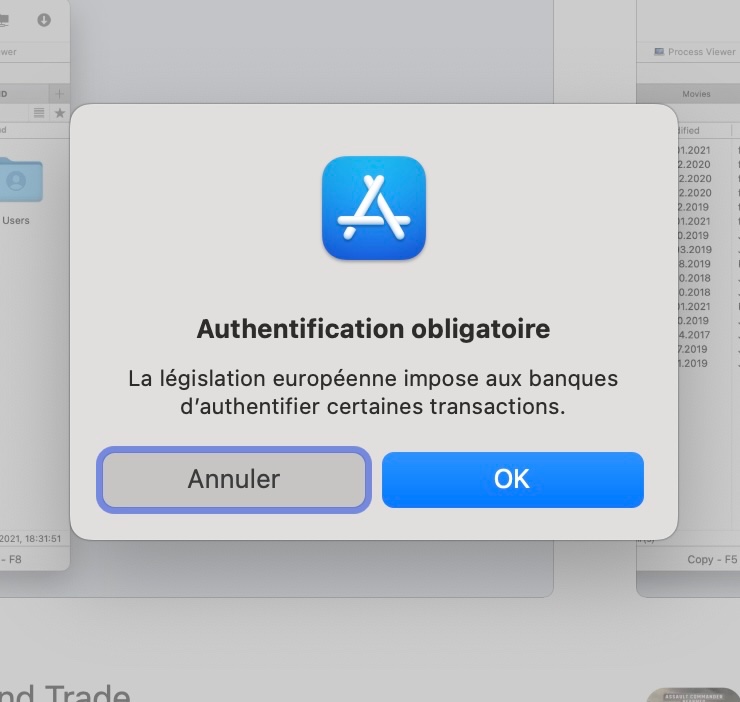Click the dialog title Authentification obligatoire
Image resolution: width=740 pixels, height=702 pixels.
(x=373, y=329)
